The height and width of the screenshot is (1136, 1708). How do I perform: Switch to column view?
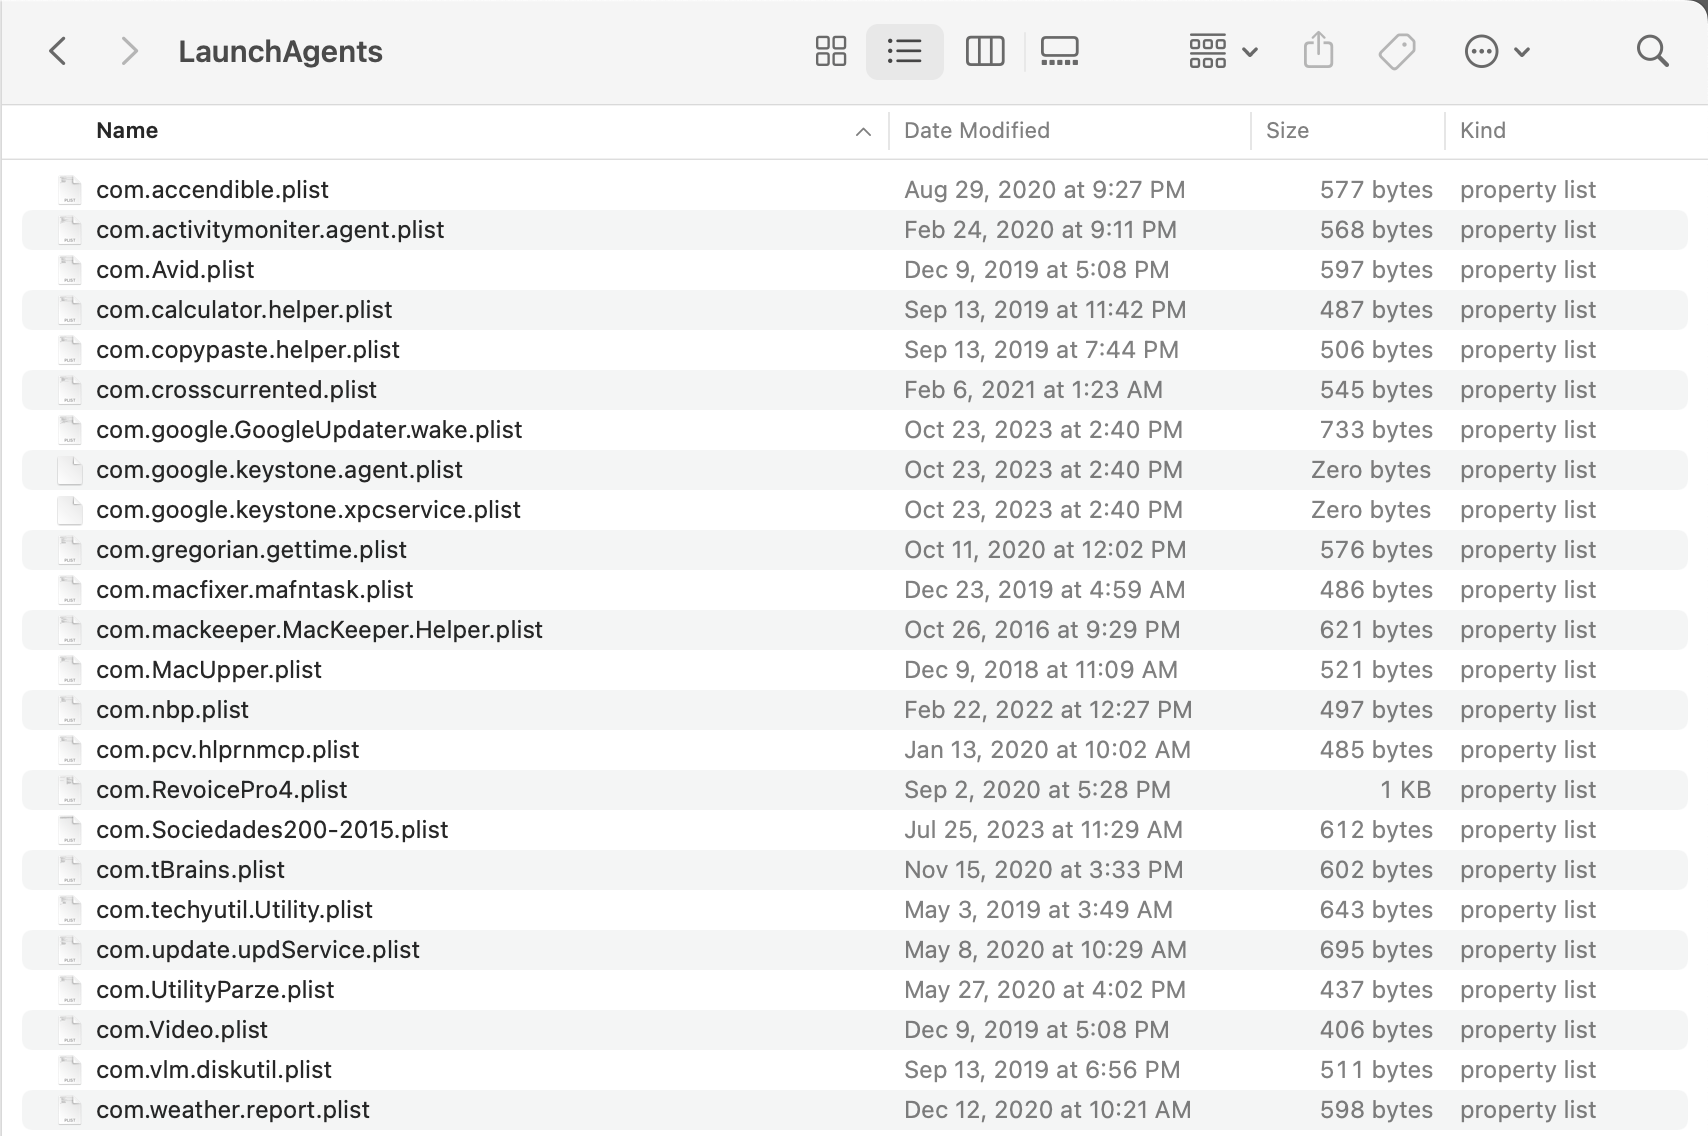(x=985, y=51)
